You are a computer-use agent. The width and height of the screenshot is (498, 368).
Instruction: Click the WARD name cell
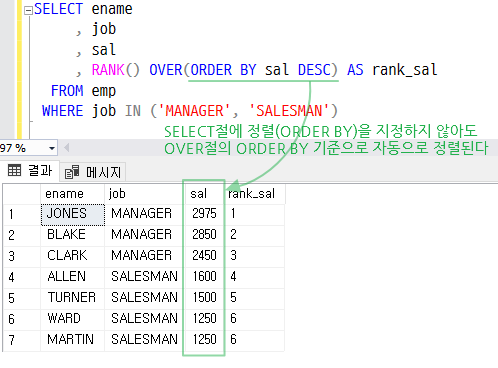pos(72,319)
